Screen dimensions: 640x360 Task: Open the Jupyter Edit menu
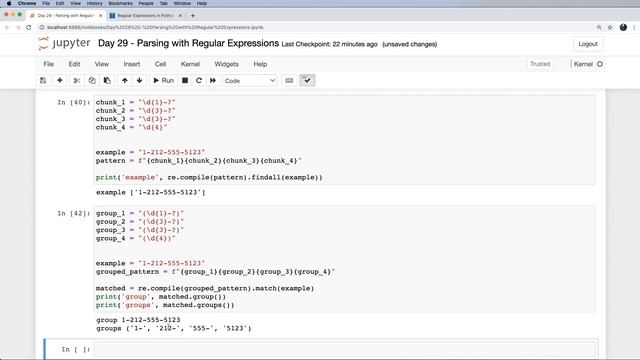tap(74, 64)
